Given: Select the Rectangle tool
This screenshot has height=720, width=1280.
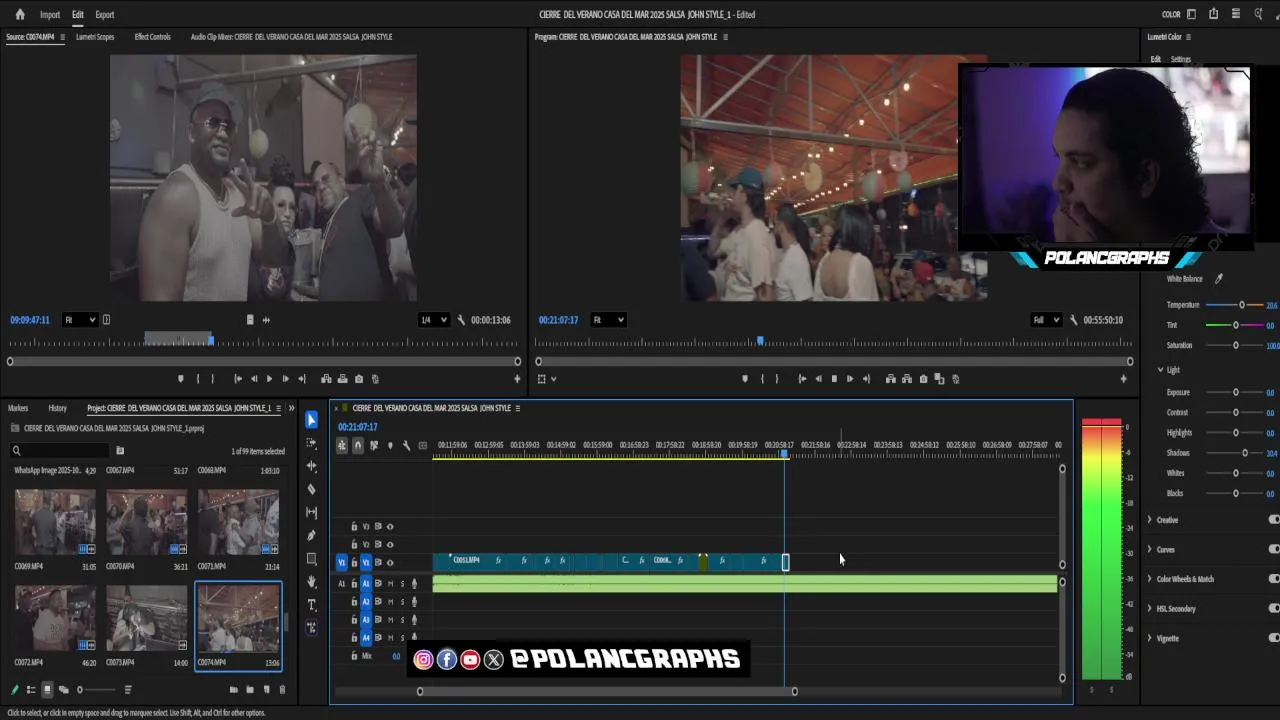Looking at the screenshot, I should point(311,559).
